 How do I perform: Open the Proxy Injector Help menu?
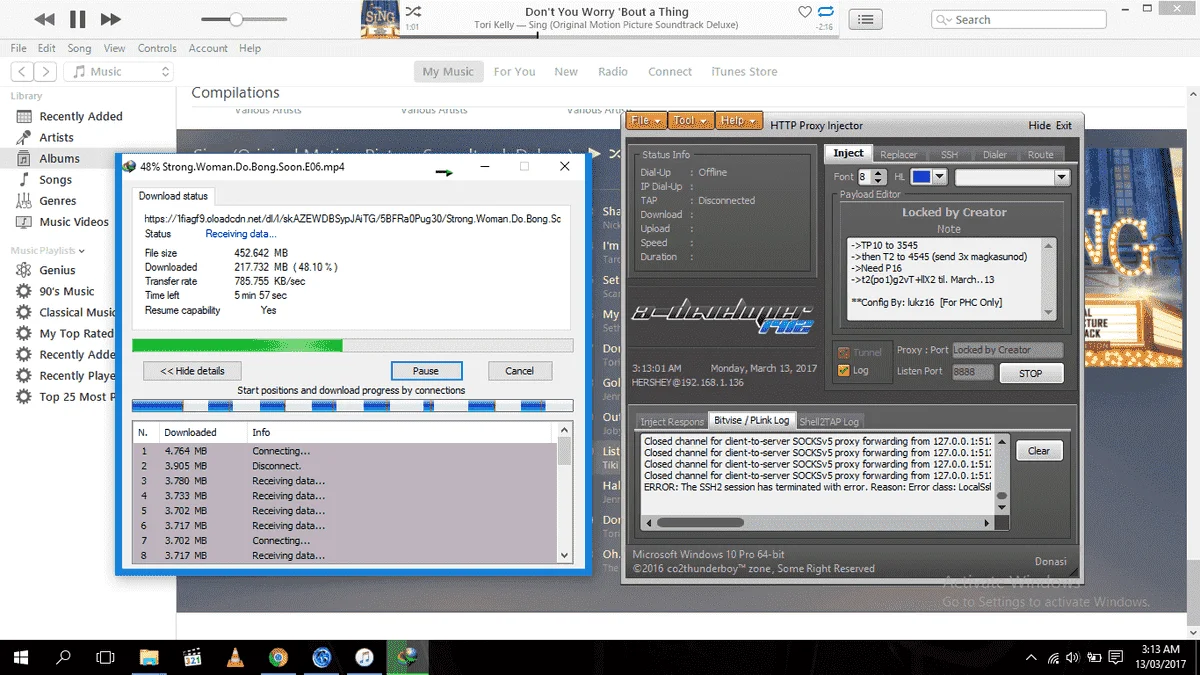coord(738,121)
